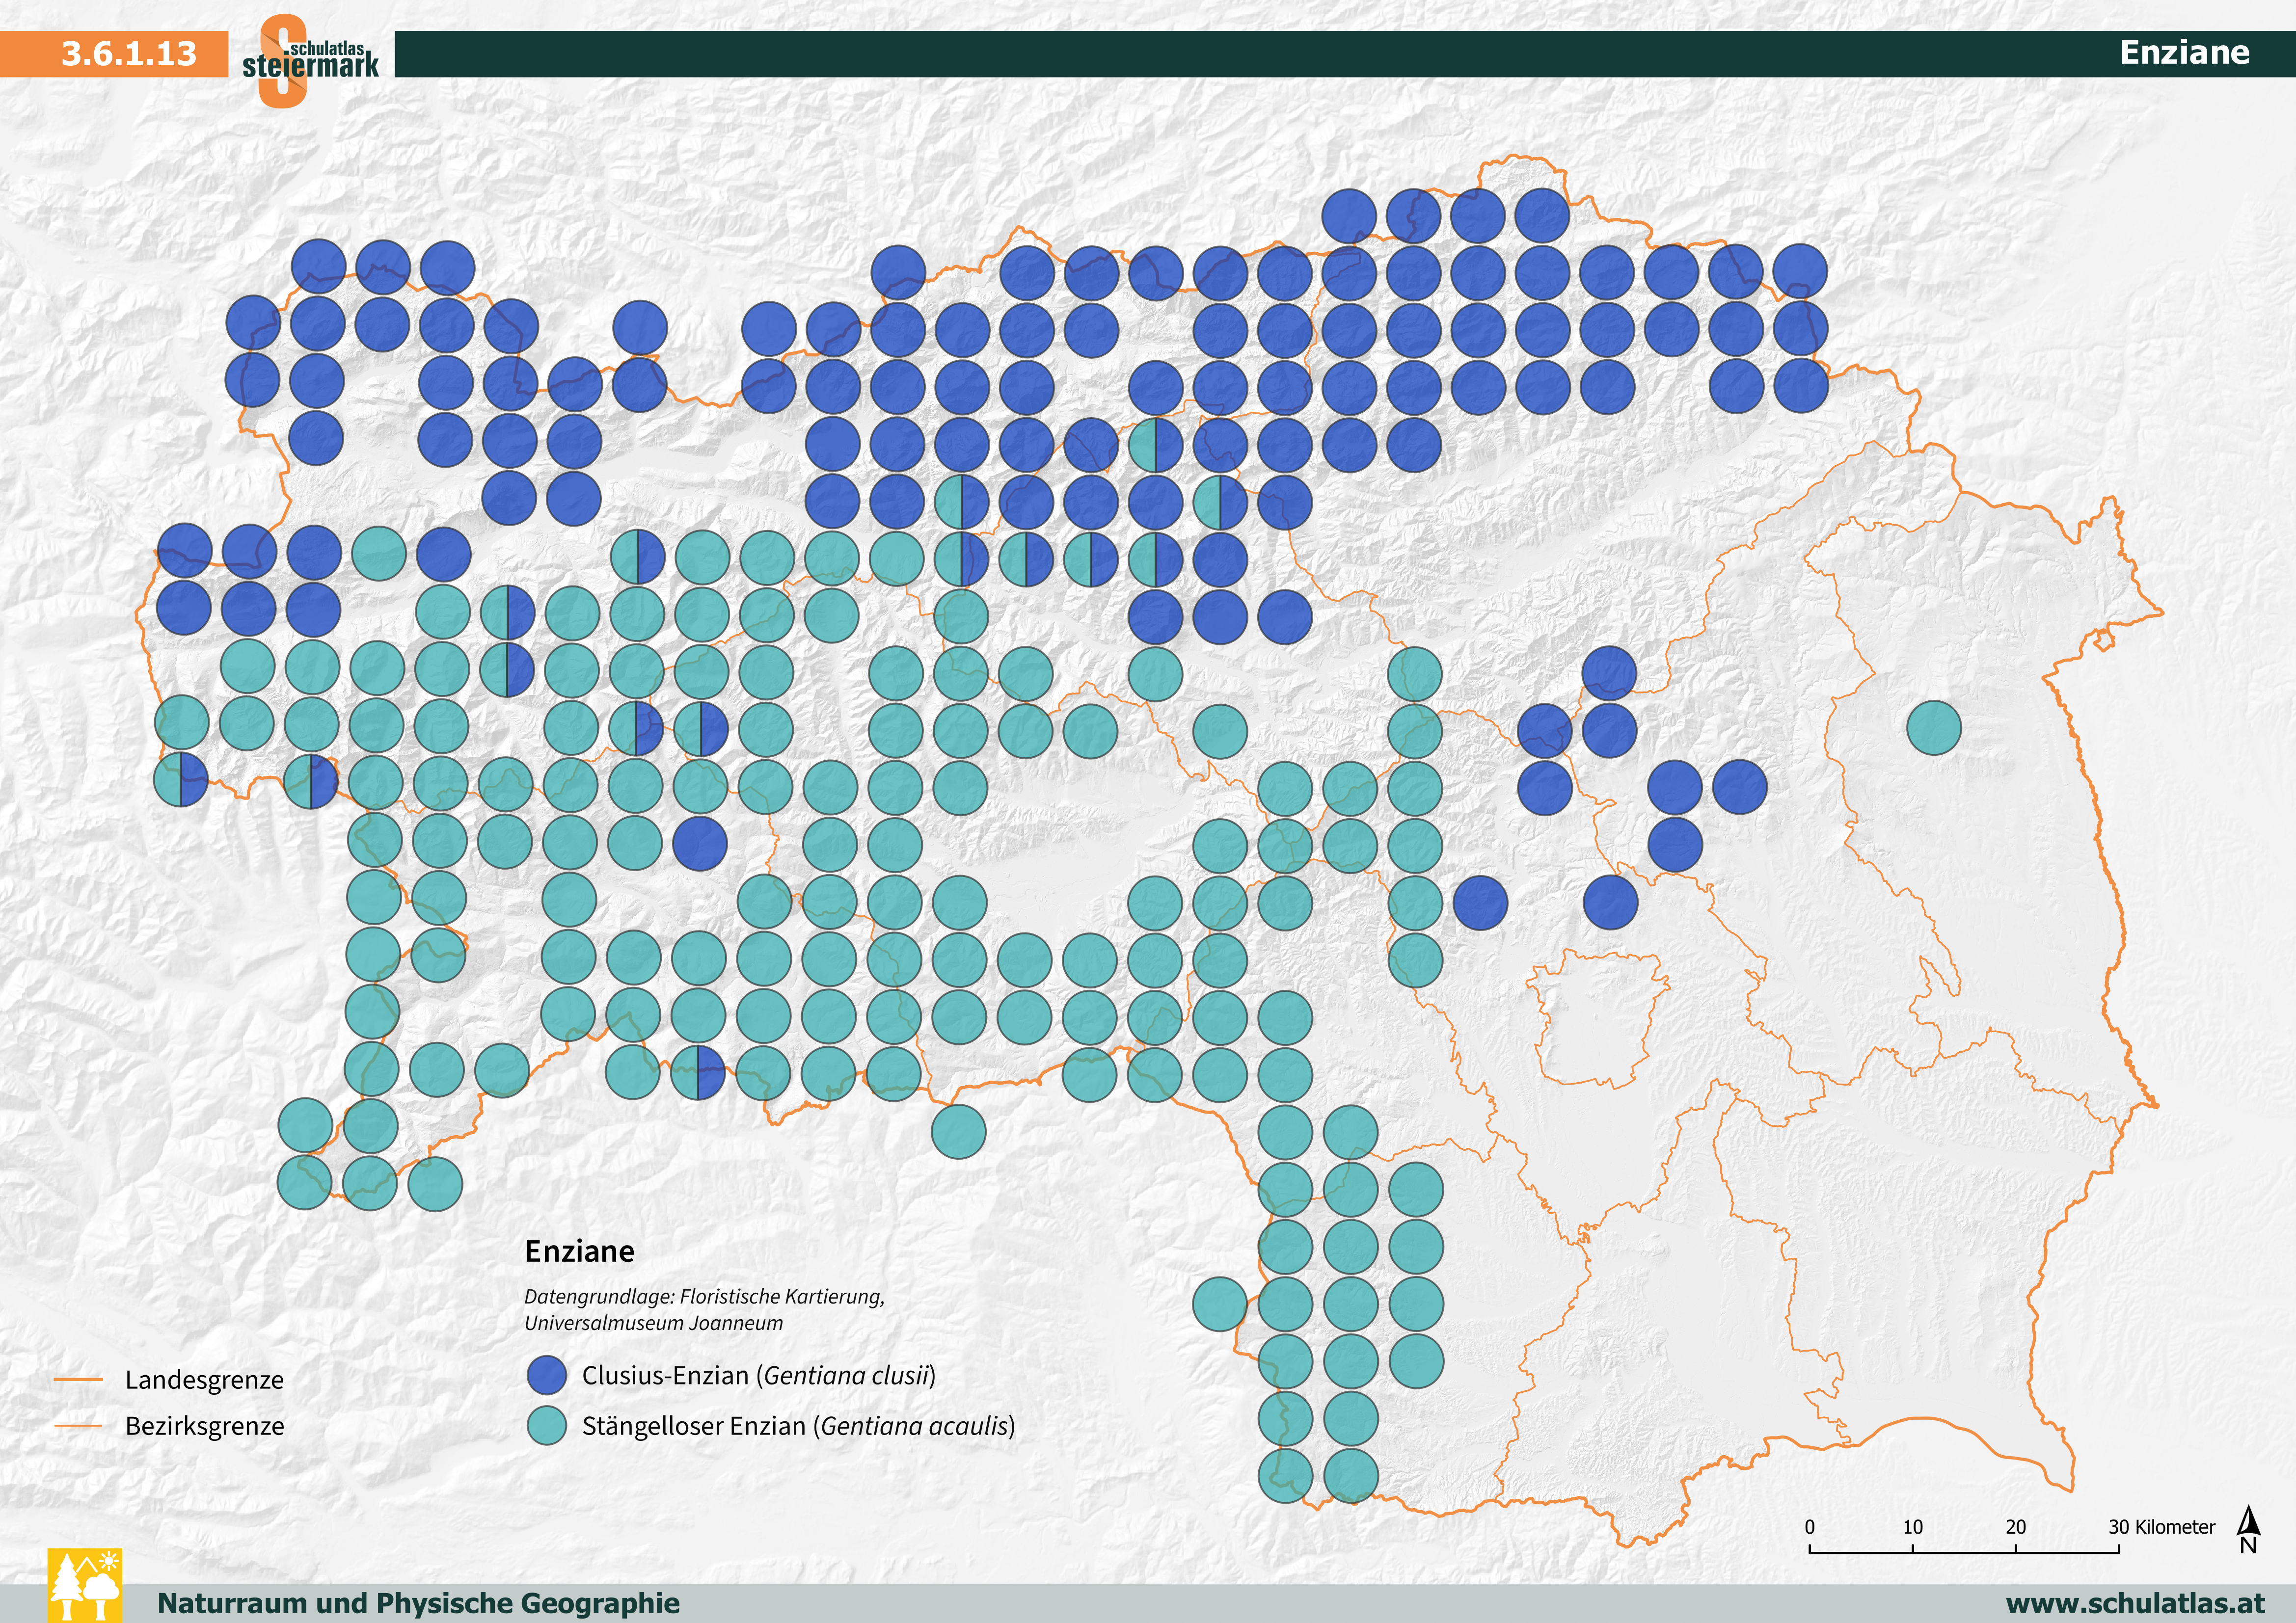Click the lone teal circle in far eastern Styria
The height and width of the screenshot is (1623, 2296).
point(1933,727)
